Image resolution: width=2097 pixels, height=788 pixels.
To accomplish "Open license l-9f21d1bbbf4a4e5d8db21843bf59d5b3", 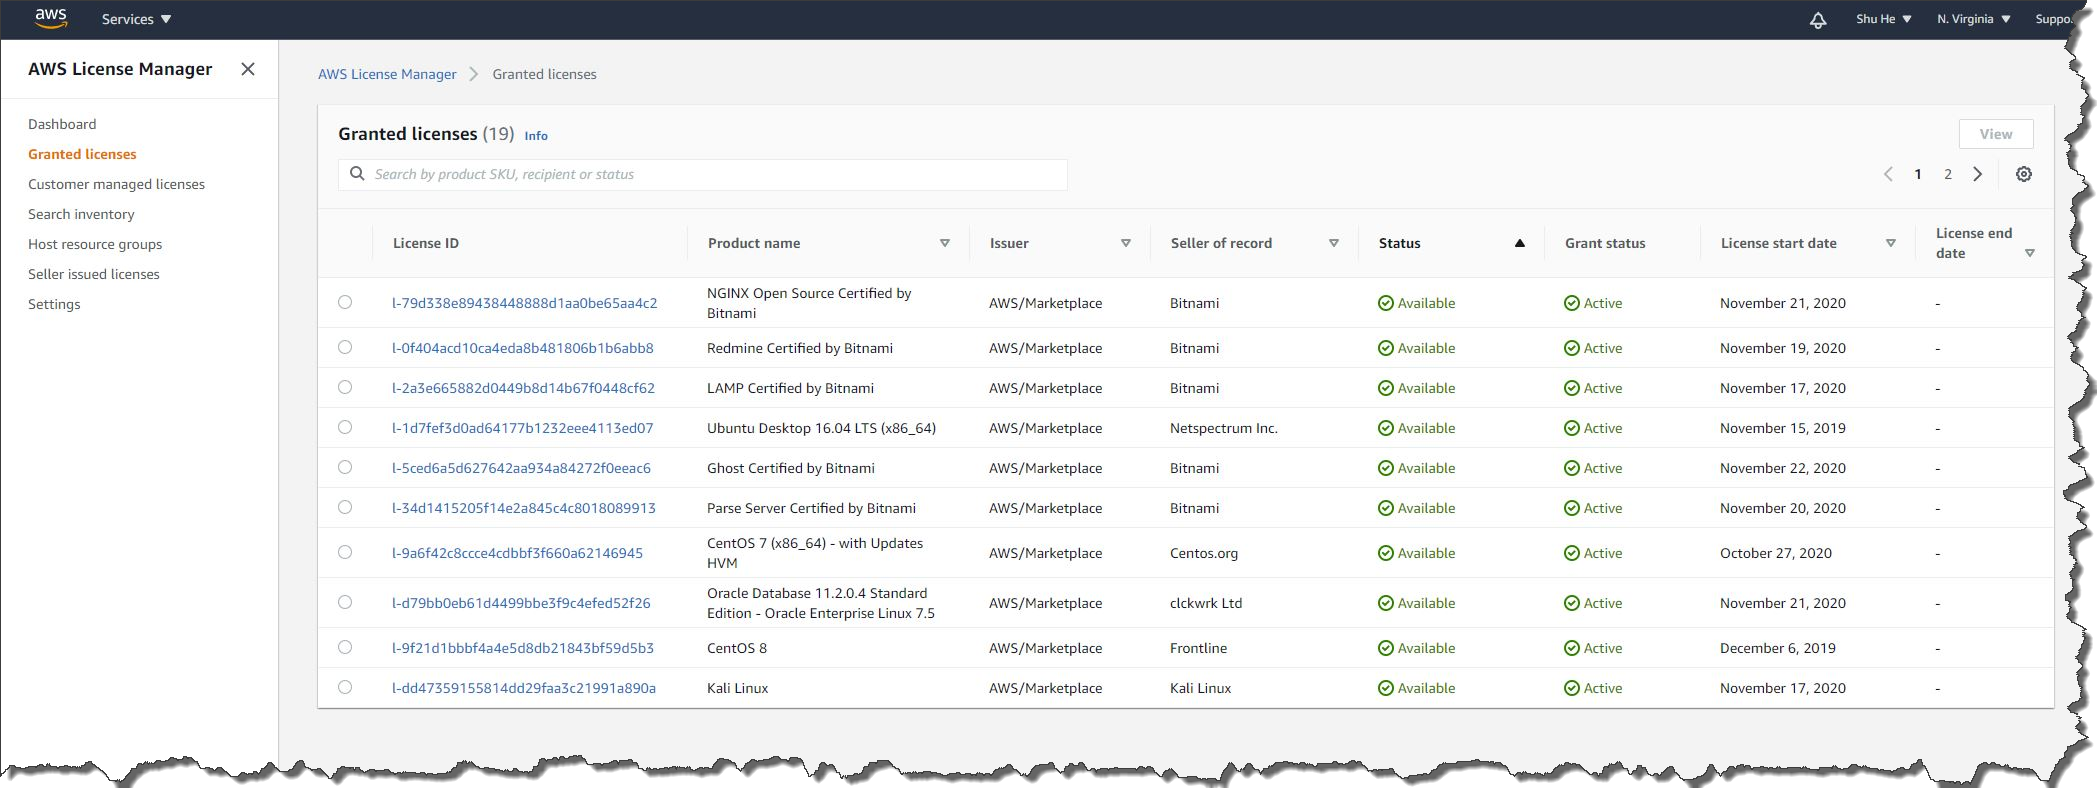I will 523,648.
